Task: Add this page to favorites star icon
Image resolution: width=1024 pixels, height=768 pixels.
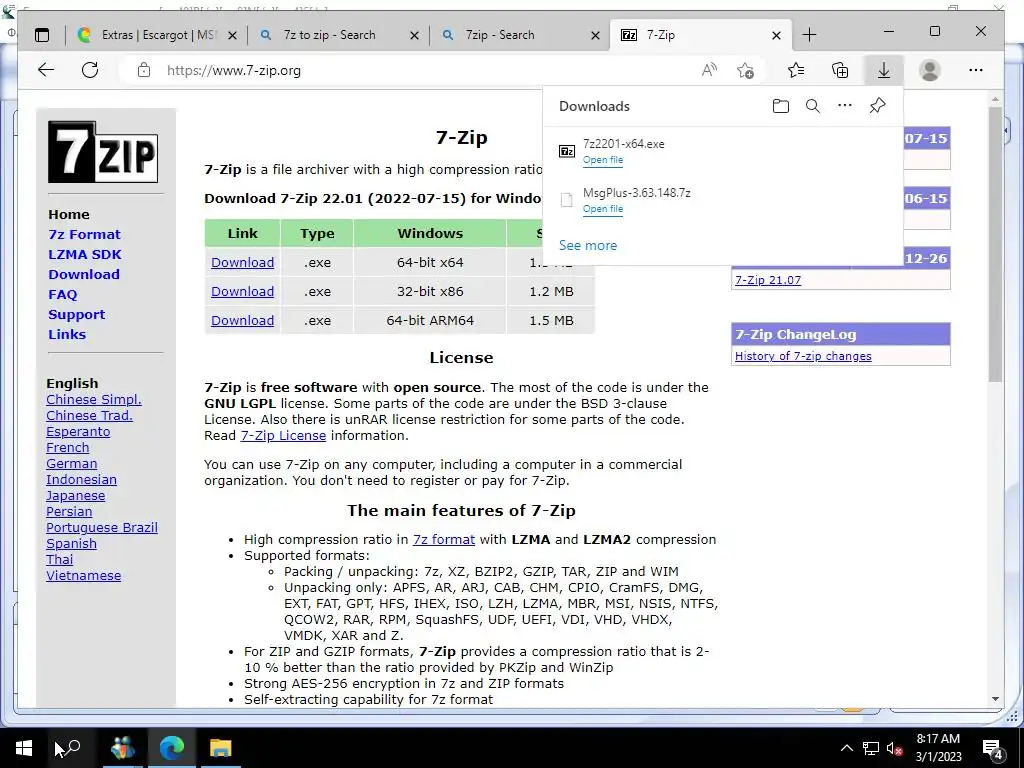Action: (745, 70)
